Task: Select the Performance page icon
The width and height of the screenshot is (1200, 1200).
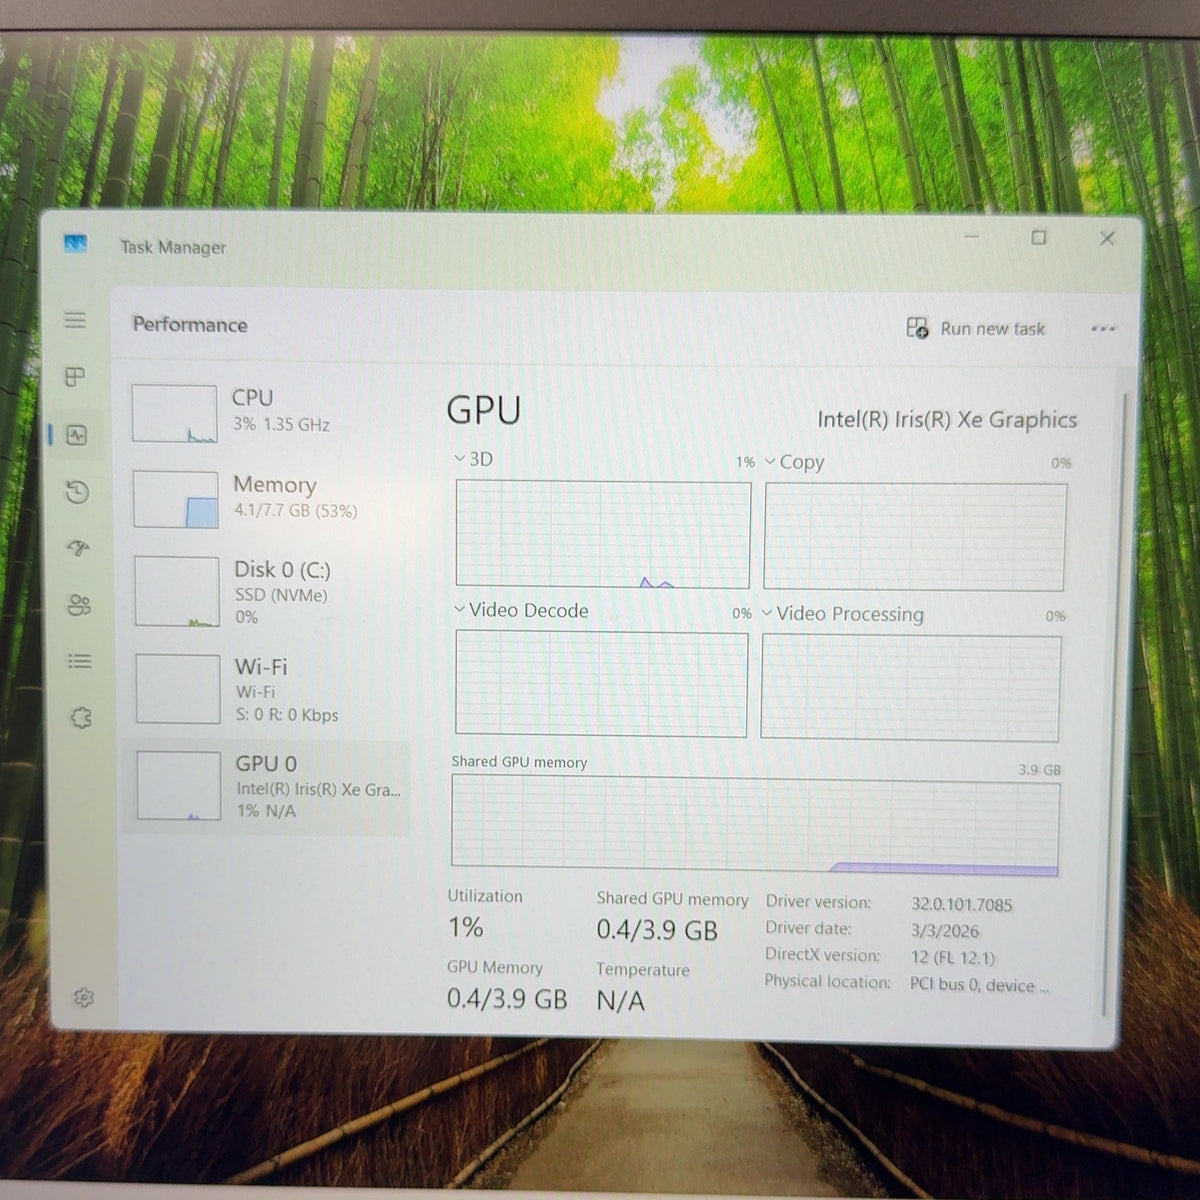Action: click(77, 435)
